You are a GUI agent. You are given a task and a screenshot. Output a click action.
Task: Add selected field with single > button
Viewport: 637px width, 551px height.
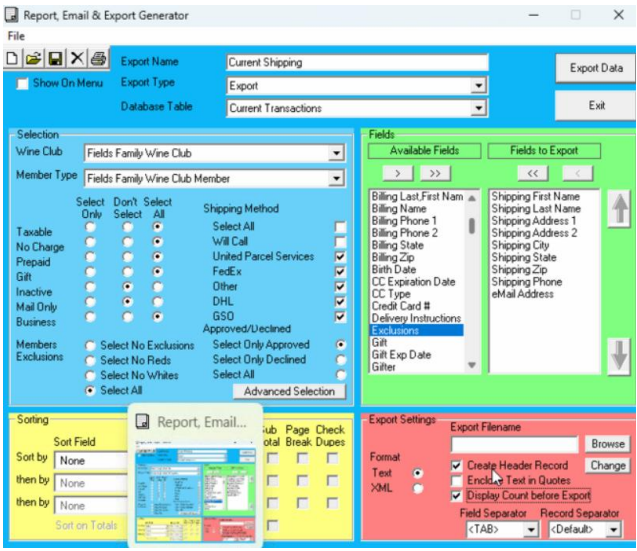point(397,174)
